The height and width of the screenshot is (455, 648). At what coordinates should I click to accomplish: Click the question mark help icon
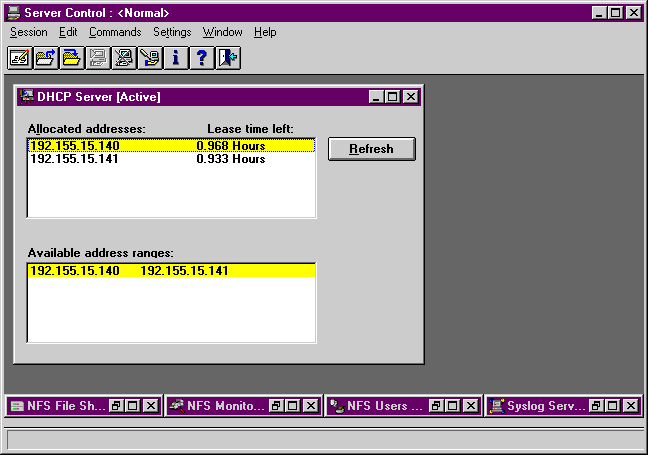pos(202,57)
